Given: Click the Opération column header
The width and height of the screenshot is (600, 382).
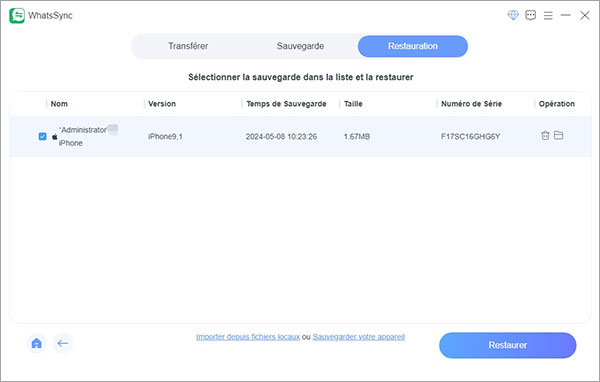Looking at the screenshot, I should [x=557, y=104].
